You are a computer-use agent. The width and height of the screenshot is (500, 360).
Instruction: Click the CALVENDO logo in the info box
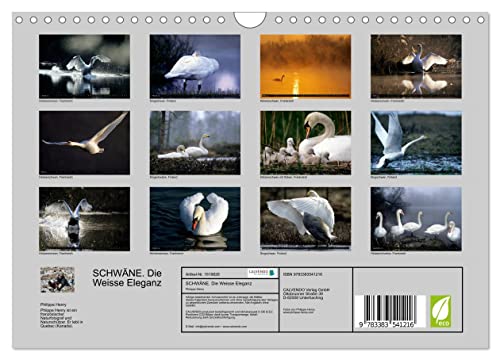[263, 273]
